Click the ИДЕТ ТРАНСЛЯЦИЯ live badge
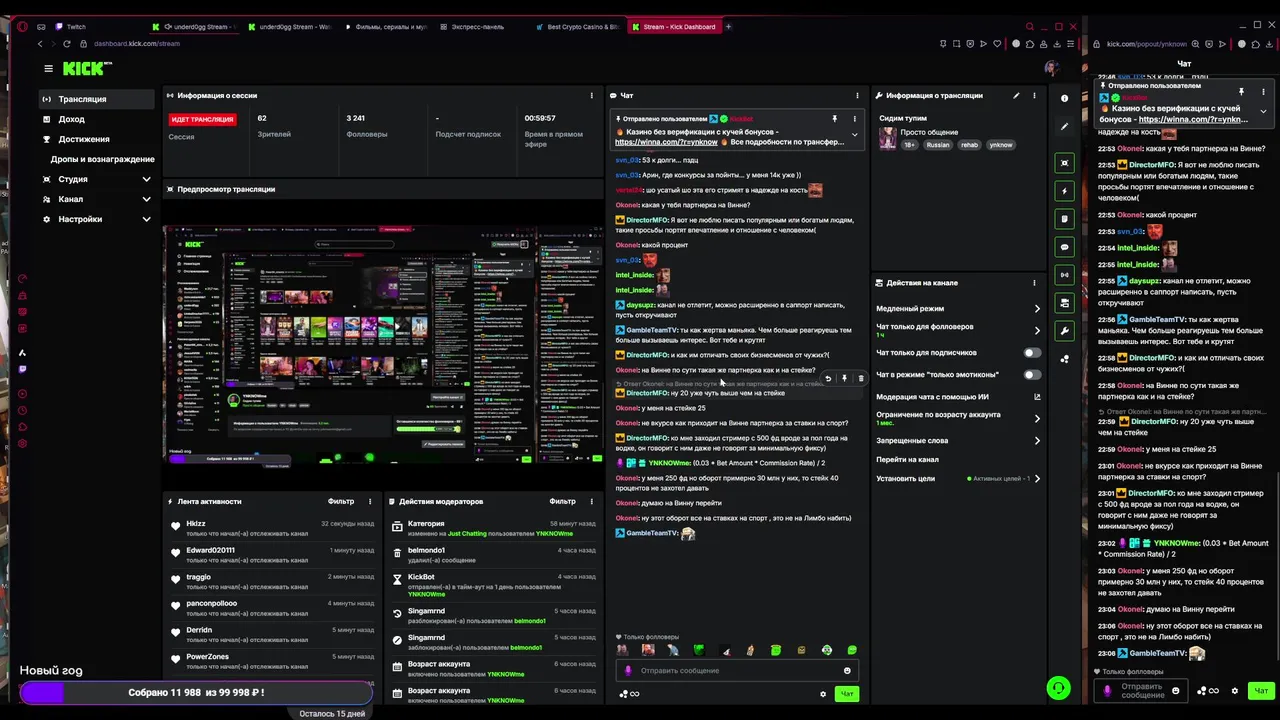The image size is (1280, 720). pyautogui.click(x=202, y=119)
